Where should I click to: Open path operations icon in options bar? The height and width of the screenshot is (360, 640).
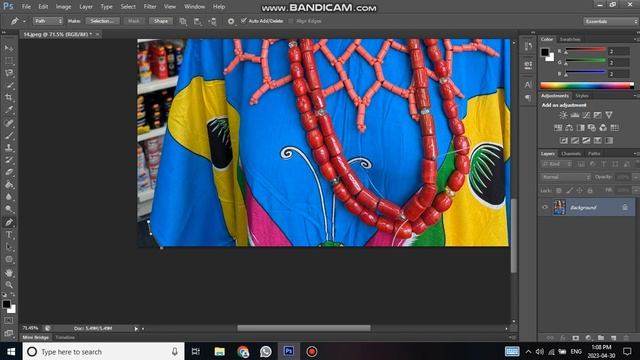(183, 21)
